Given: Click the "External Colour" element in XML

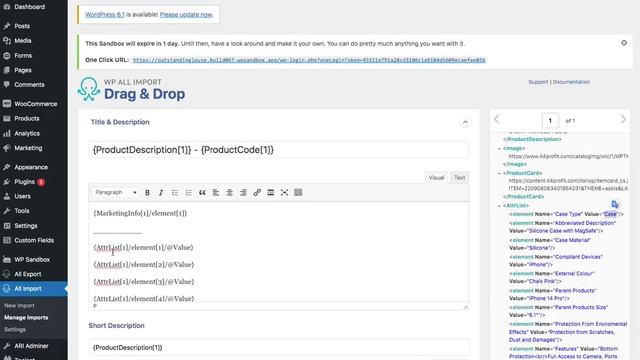Looking at the screenshot, I should point(552,277).
